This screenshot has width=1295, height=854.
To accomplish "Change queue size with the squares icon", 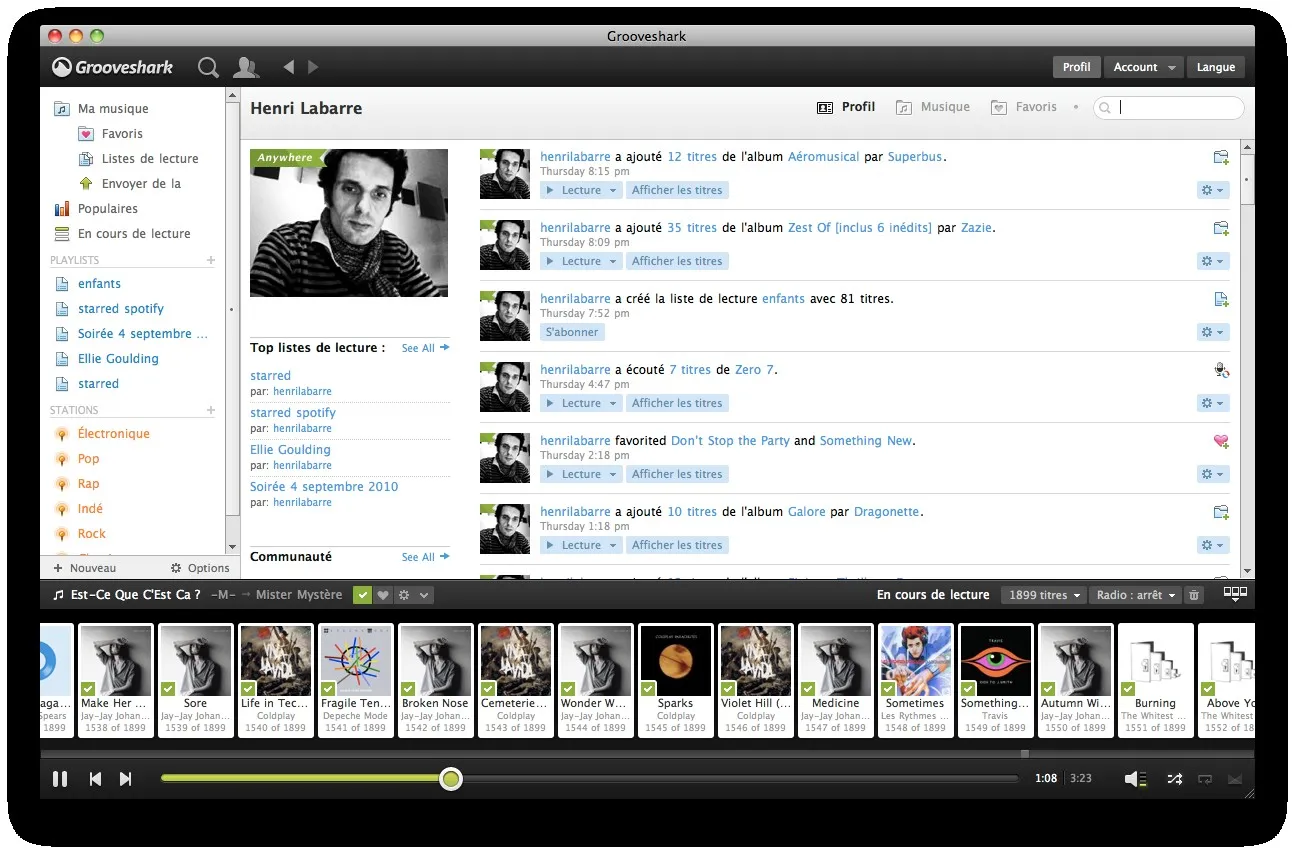I will click(x=1236, y=594).
